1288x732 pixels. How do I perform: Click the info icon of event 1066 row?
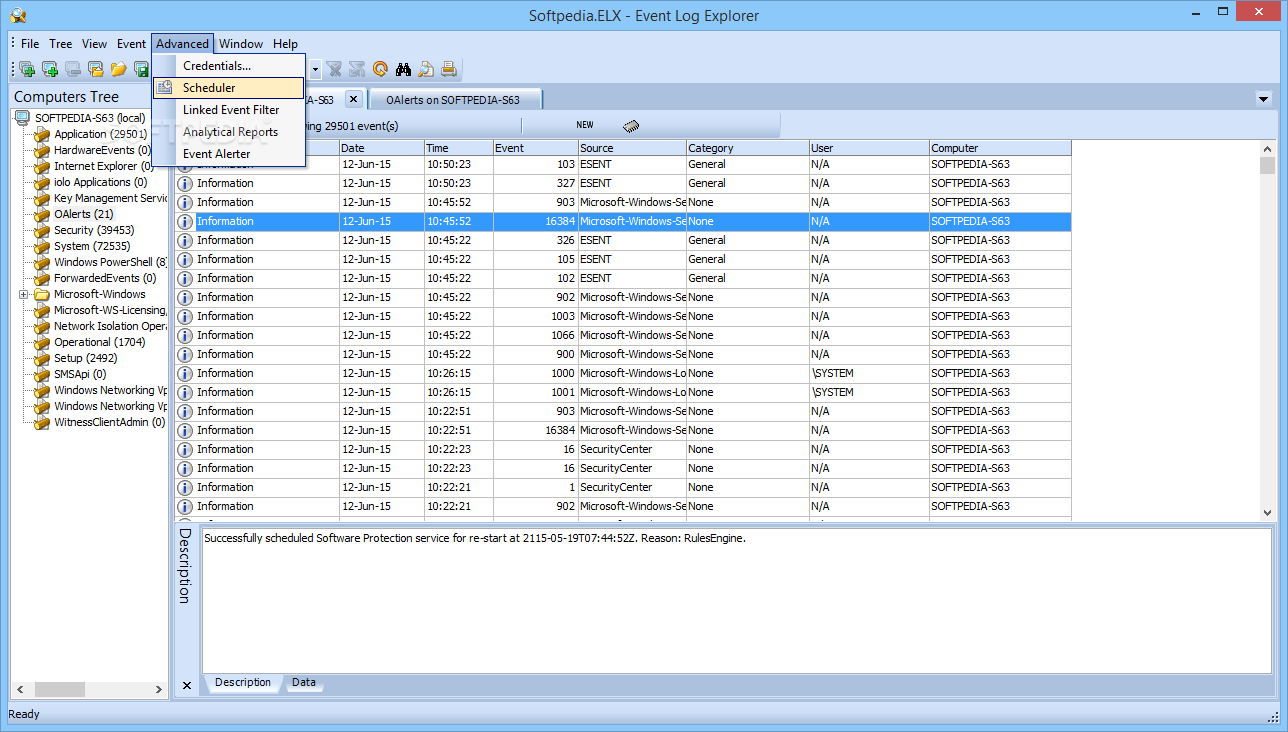pos(185,336)
